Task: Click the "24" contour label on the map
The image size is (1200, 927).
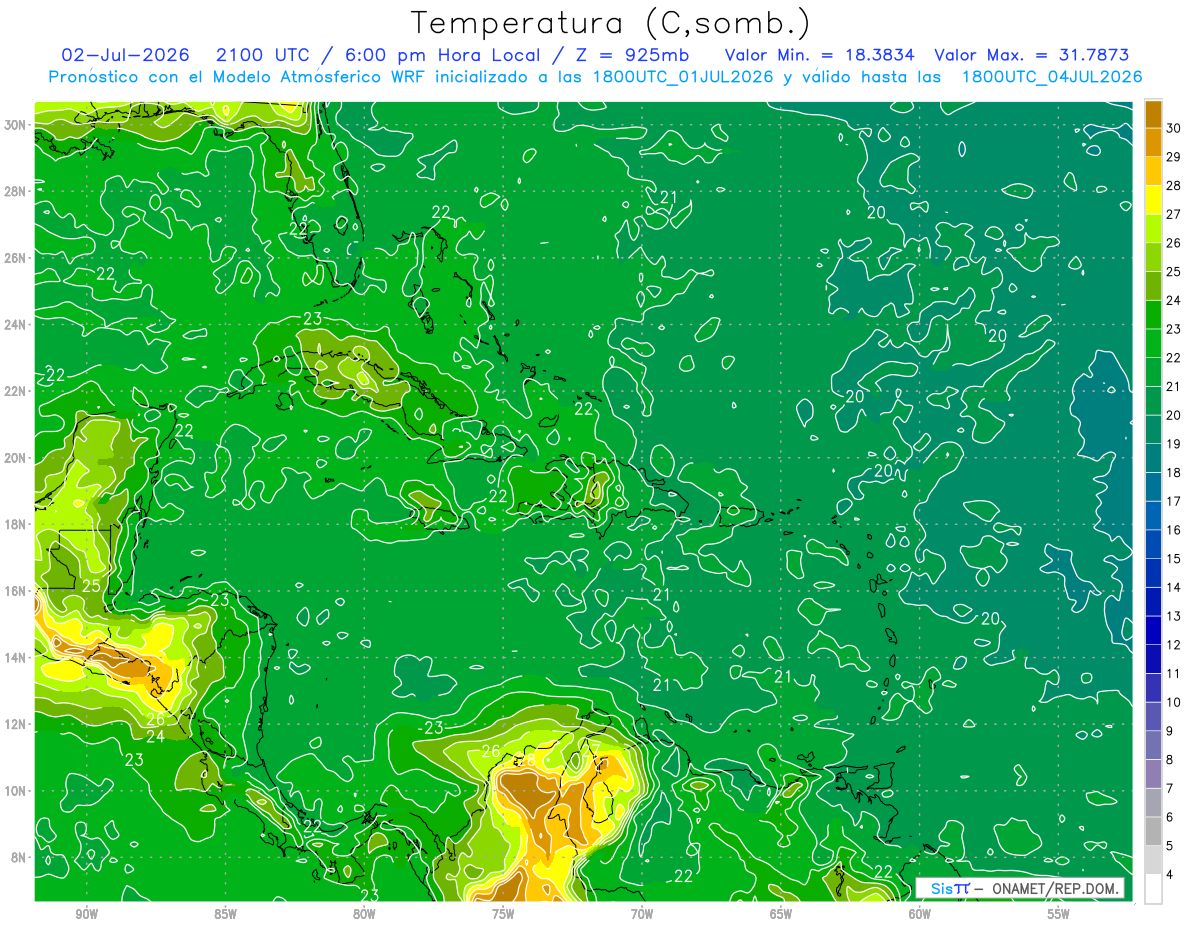Action: (155, 737)
